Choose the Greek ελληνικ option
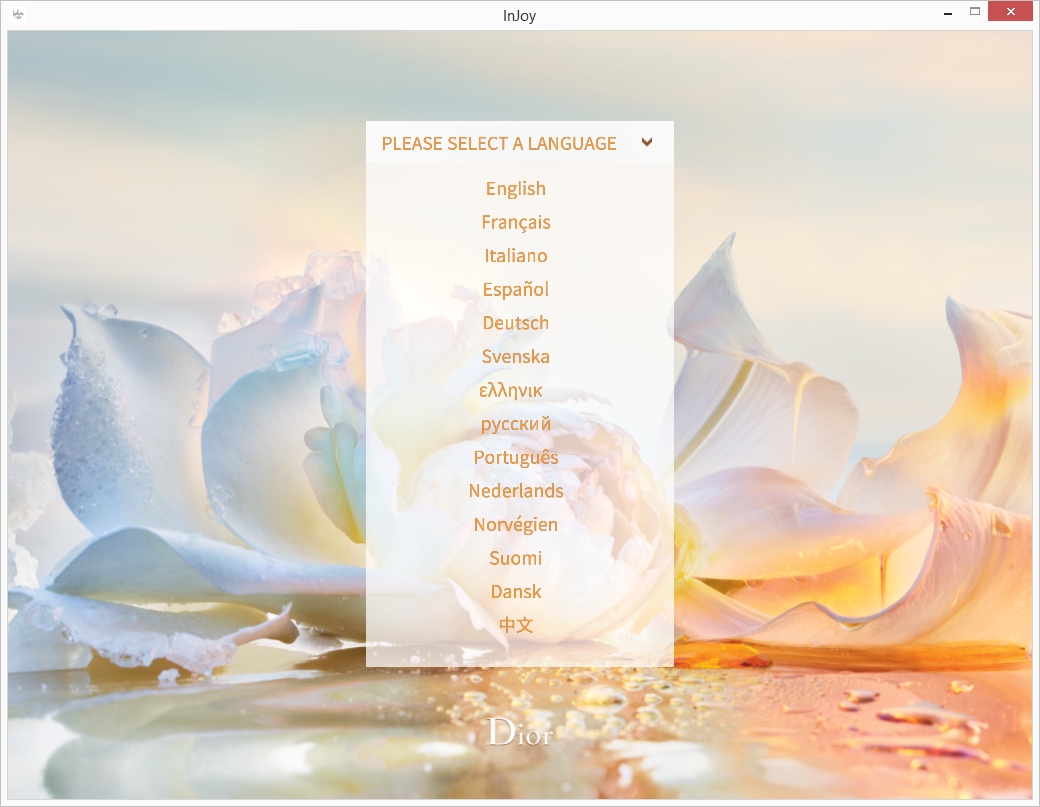This screenshot has width=1040, height=807. click(x=511, y=391)
